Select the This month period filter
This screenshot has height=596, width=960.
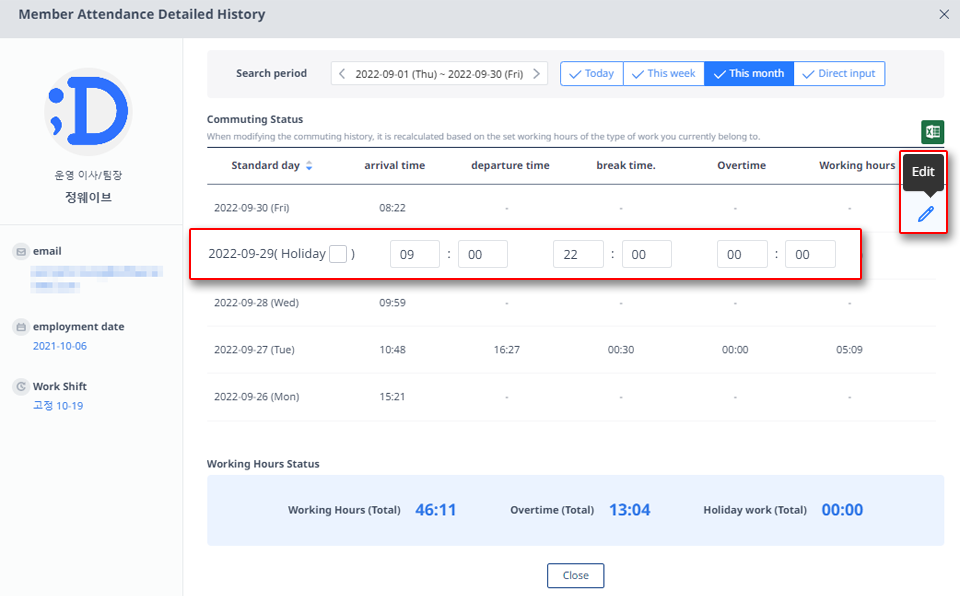pos(749,74)
